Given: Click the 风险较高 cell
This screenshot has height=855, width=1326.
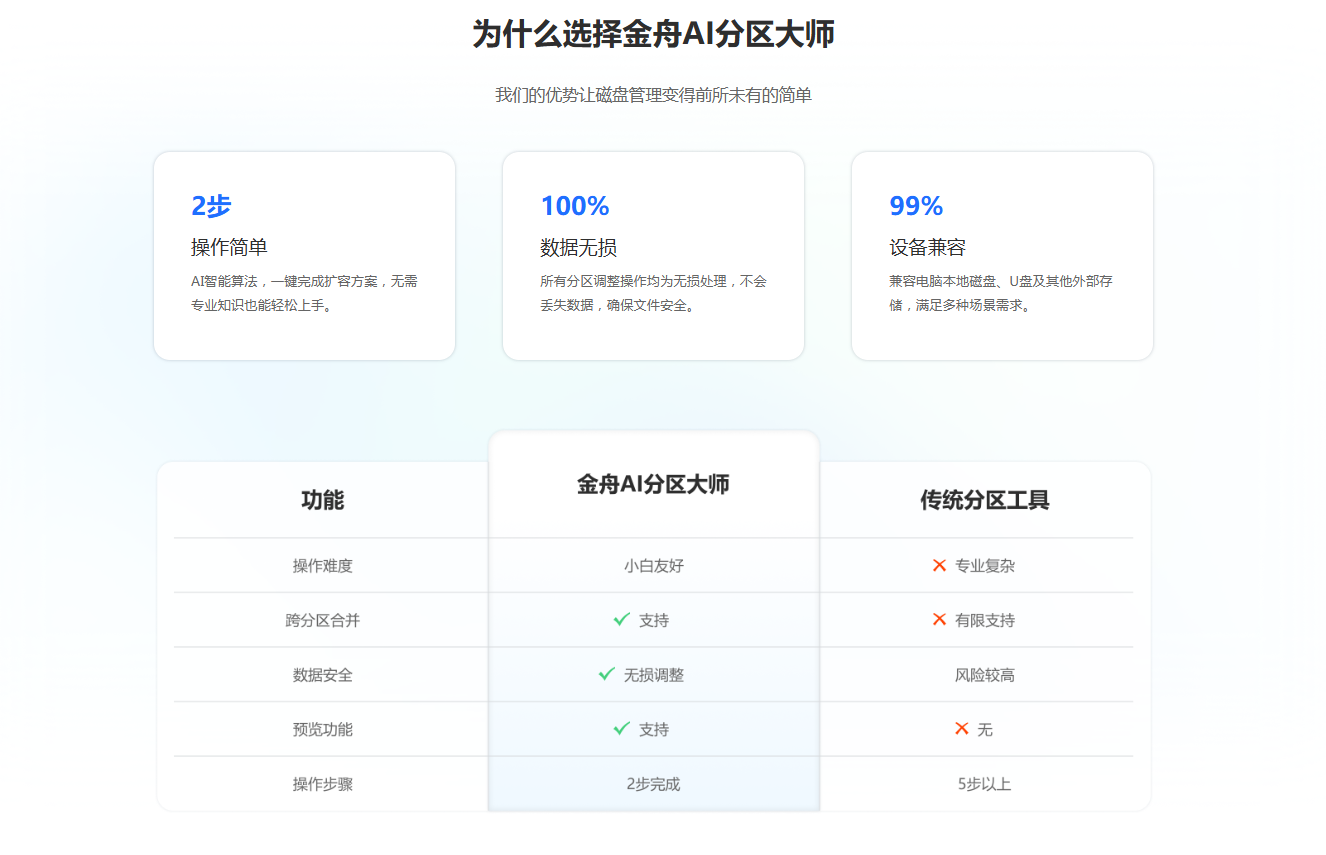Looking at the screenshot, I should coord(985,675).
